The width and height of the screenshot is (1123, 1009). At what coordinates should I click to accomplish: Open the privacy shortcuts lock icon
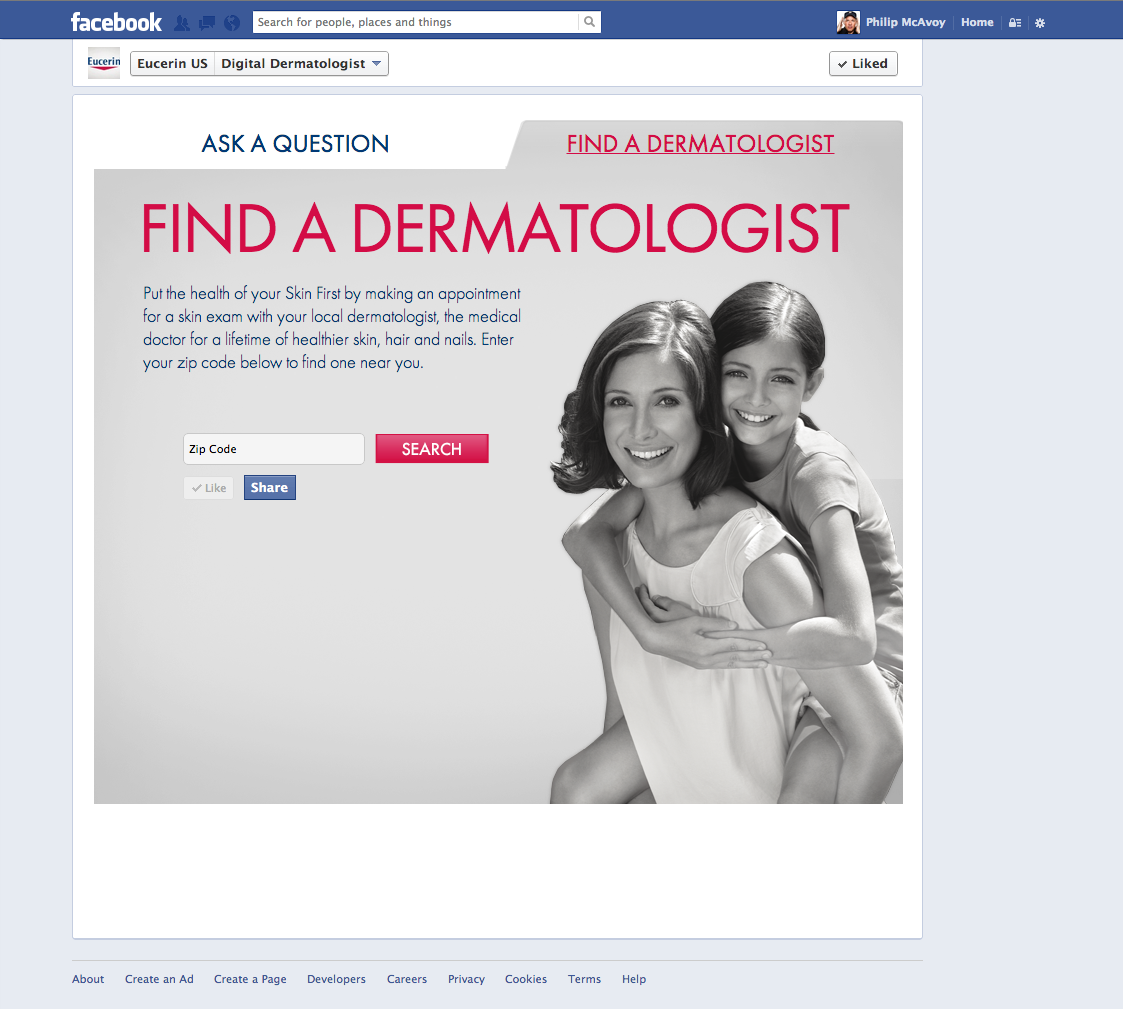pyautogui.click(x=1015, y=23)
